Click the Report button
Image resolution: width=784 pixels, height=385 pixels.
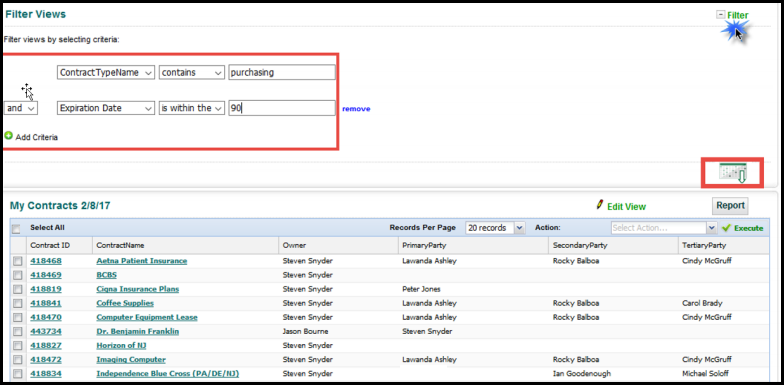730,206
